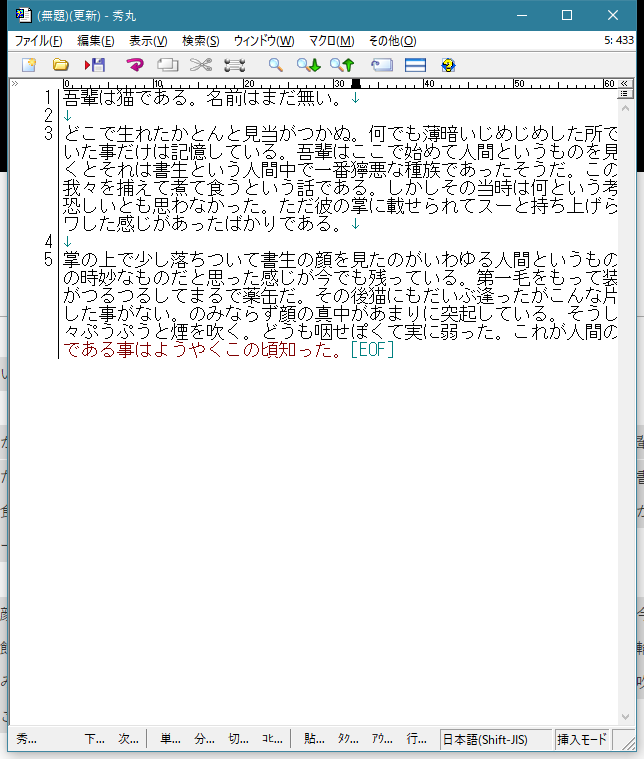Click the return-to-previous-window icon
Image resolution: width=644 pixels, height=759 pixels.
[x=382, y=65]
